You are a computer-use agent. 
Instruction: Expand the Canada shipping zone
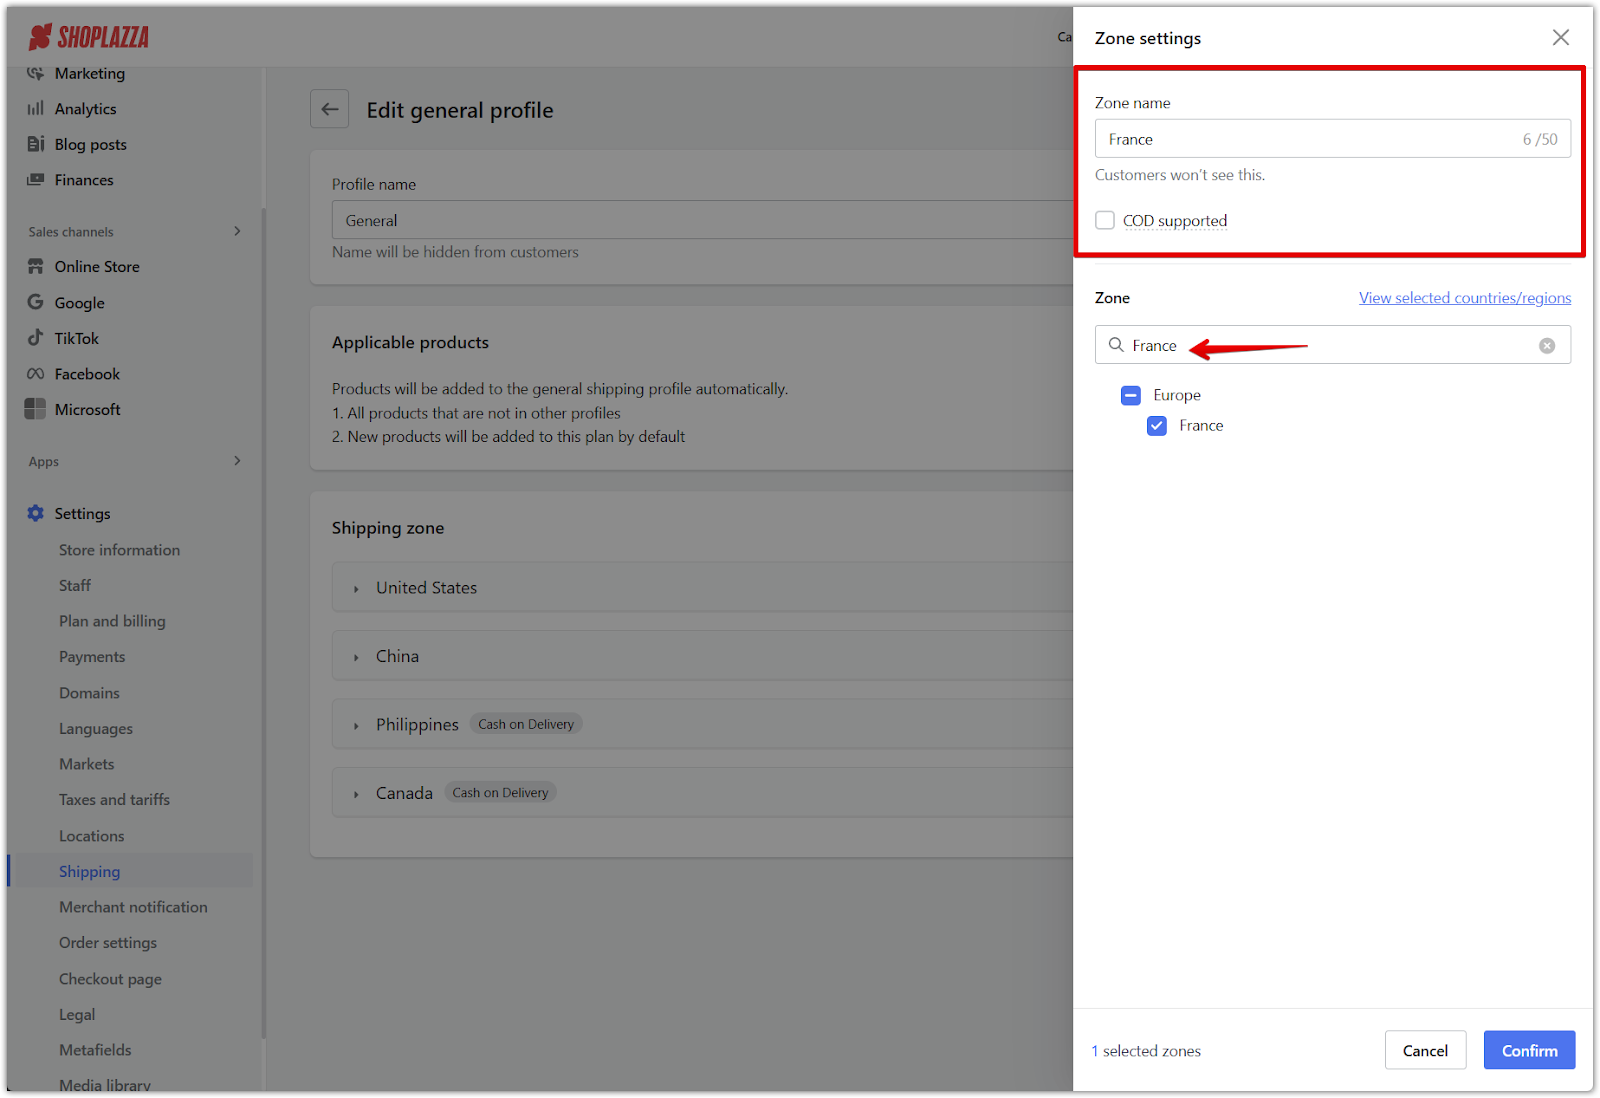356,794
